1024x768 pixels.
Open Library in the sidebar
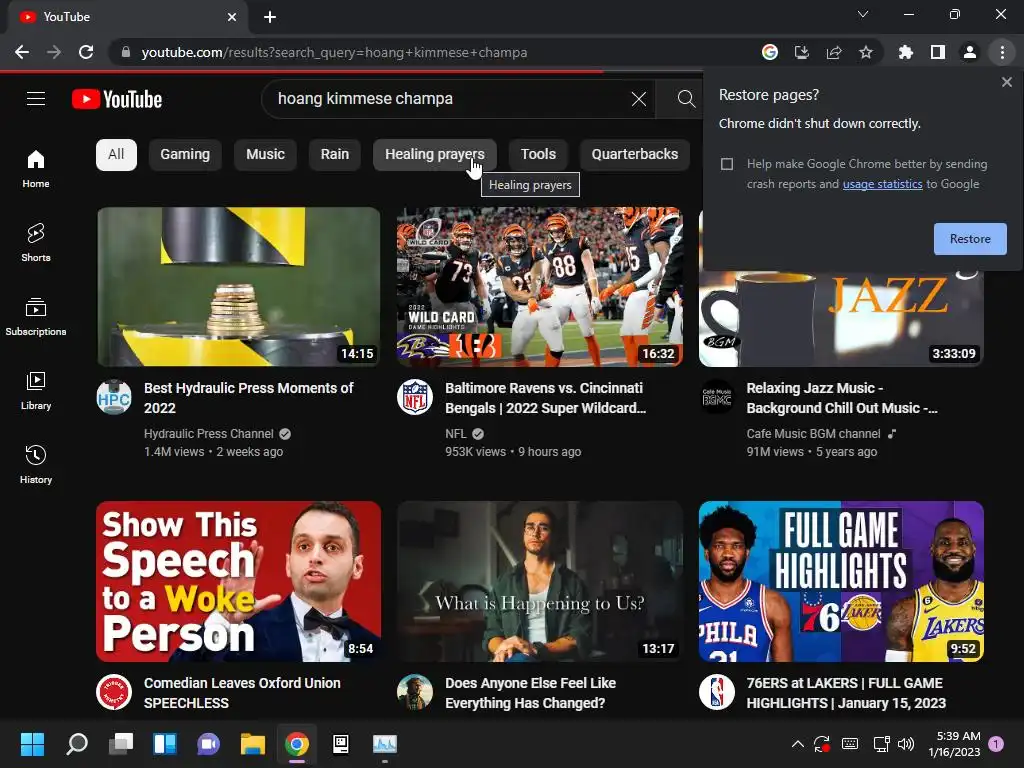[x=36, y=391]
